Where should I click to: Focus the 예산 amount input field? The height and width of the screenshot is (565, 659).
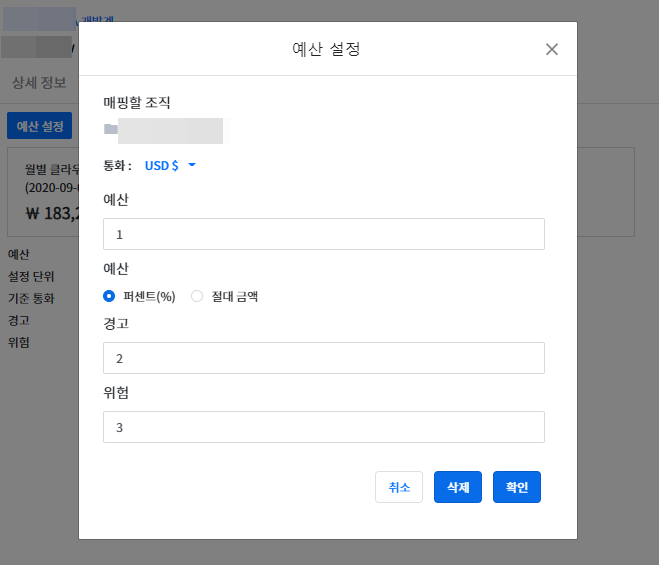coord(323,234)
